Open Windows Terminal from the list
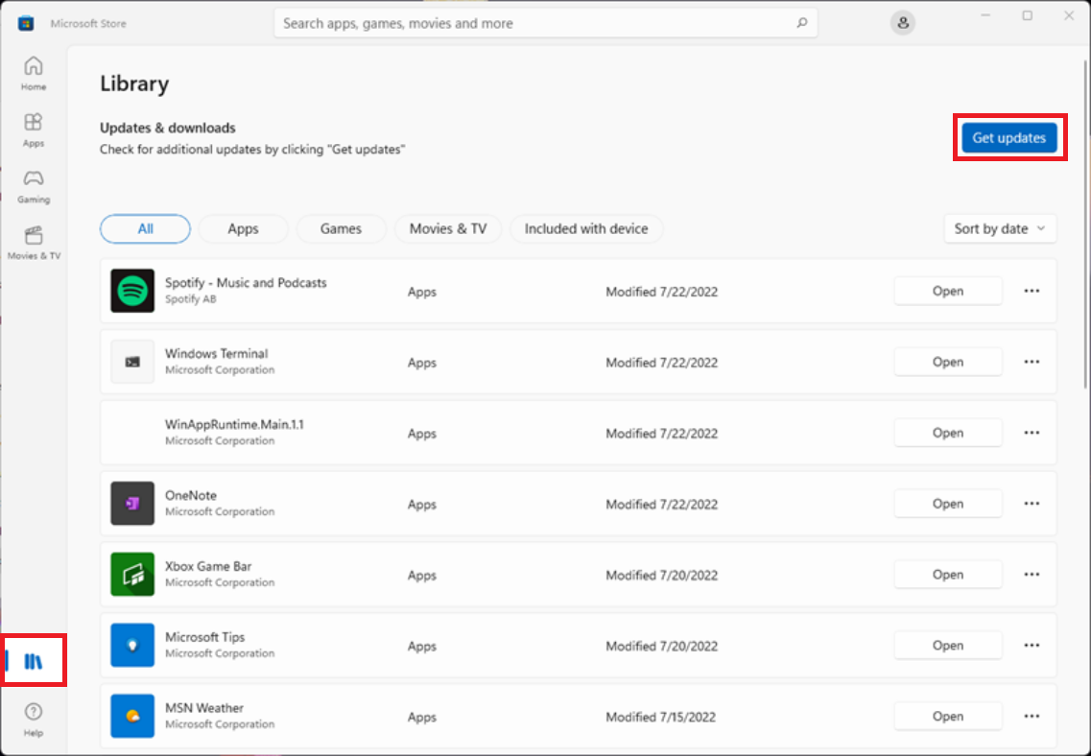The height and width of the screenshot is (756, 1092). coord(947,362)
